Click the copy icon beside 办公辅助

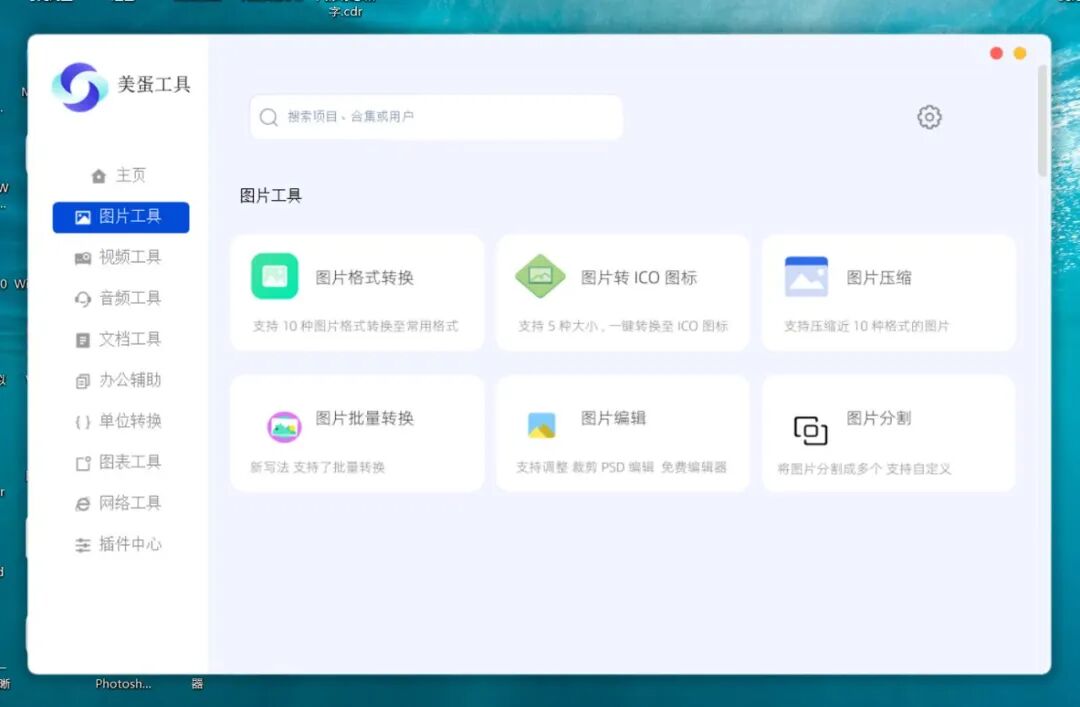(83, 381)
